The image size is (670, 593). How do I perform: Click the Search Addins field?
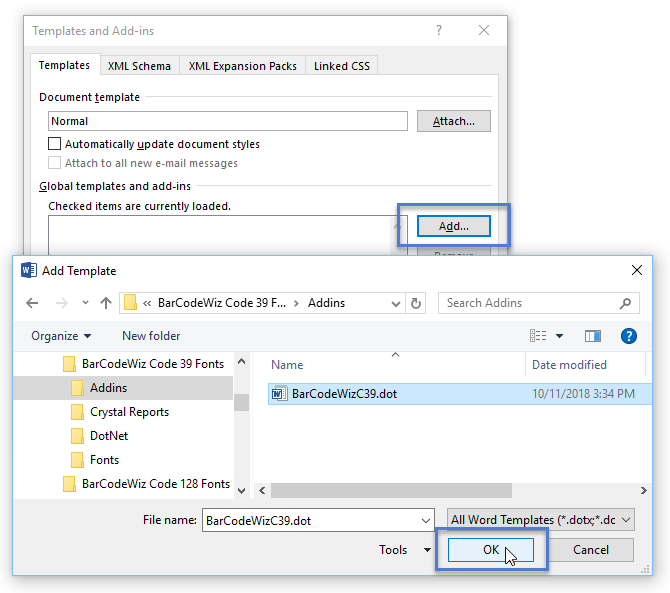[539, 303]
